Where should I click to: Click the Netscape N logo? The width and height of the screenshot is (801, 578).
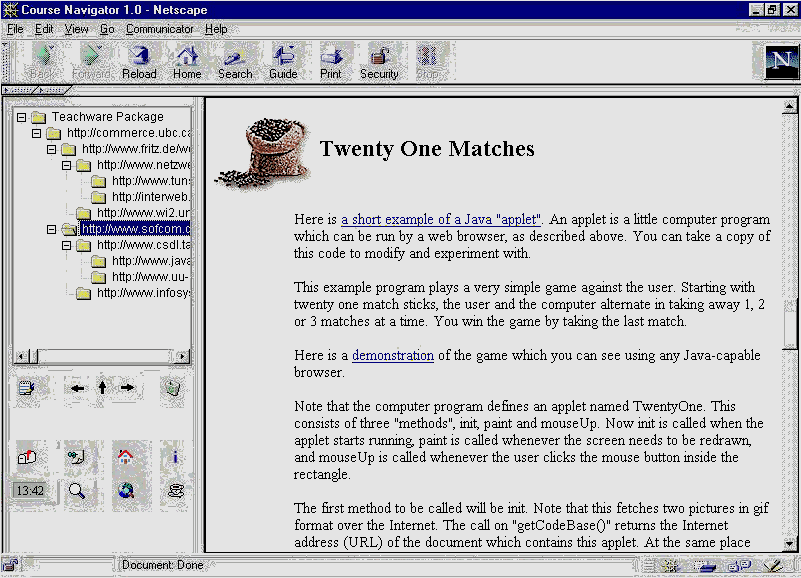pyautogui.click(x=781, y=62)
